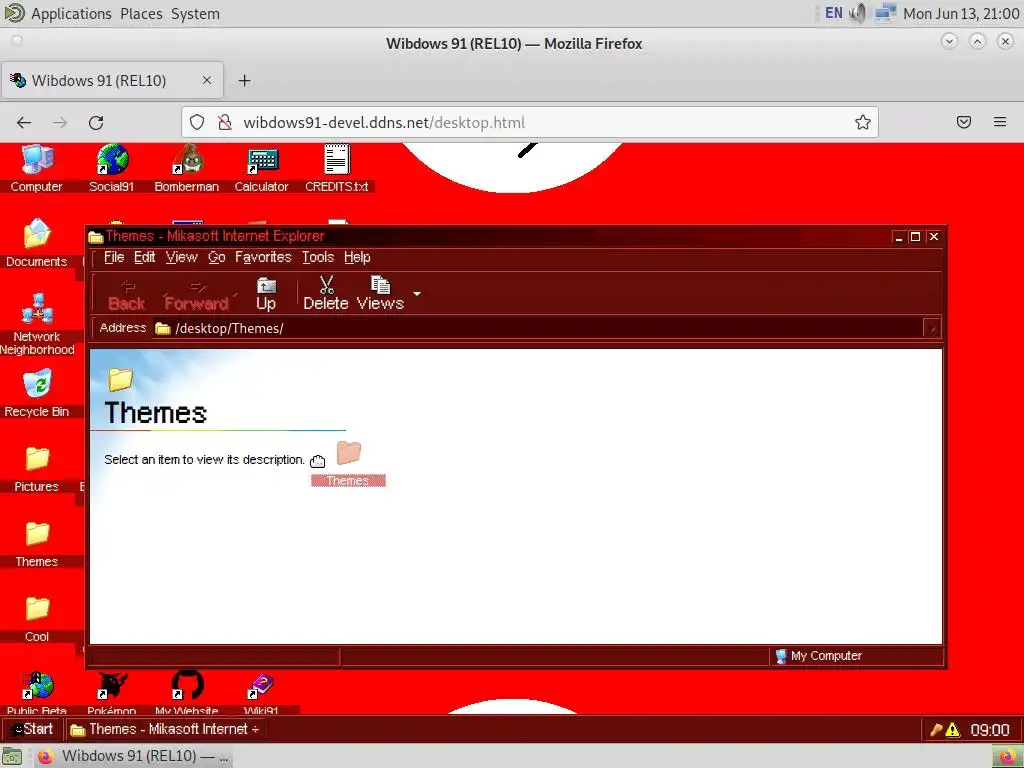Click the Wibdows 91 Start button
Viewport: 1024px width, 768px height.
tap(32, 729)
